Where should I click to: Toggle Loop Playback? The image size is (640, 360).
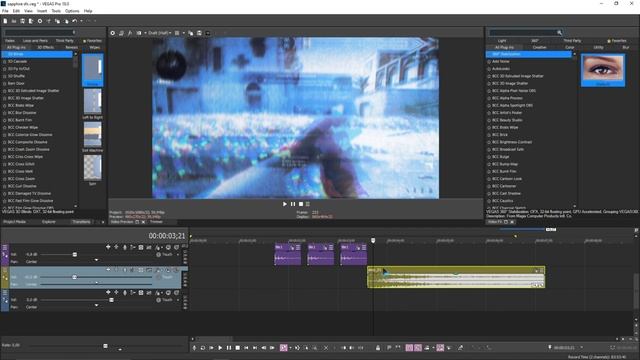(203, 348)
